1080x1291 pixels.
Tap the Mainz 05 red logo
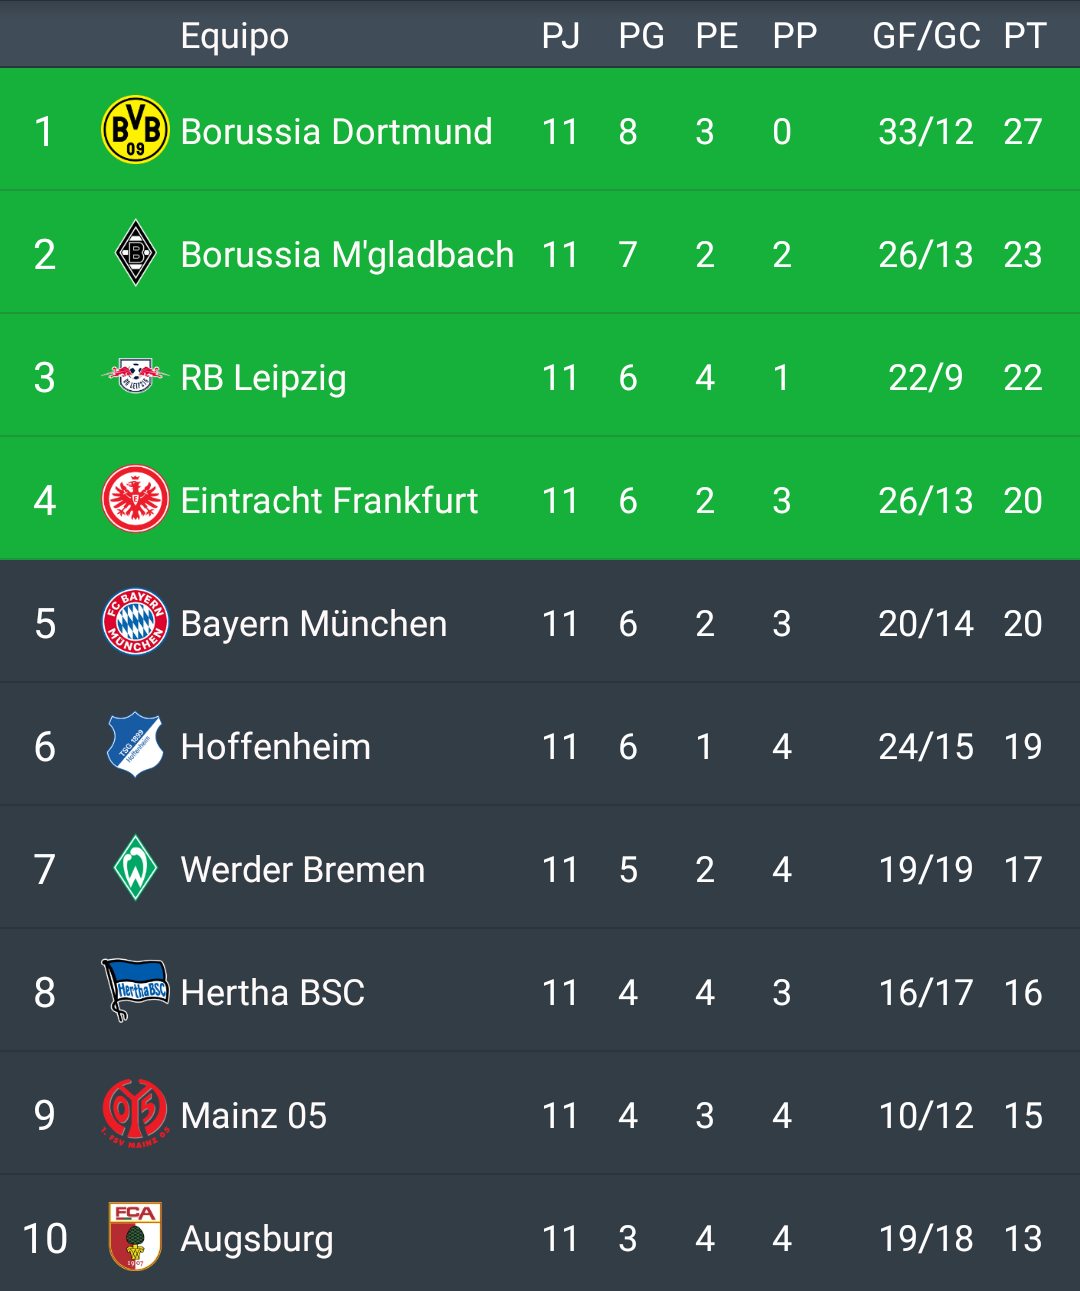point(135,1114)
